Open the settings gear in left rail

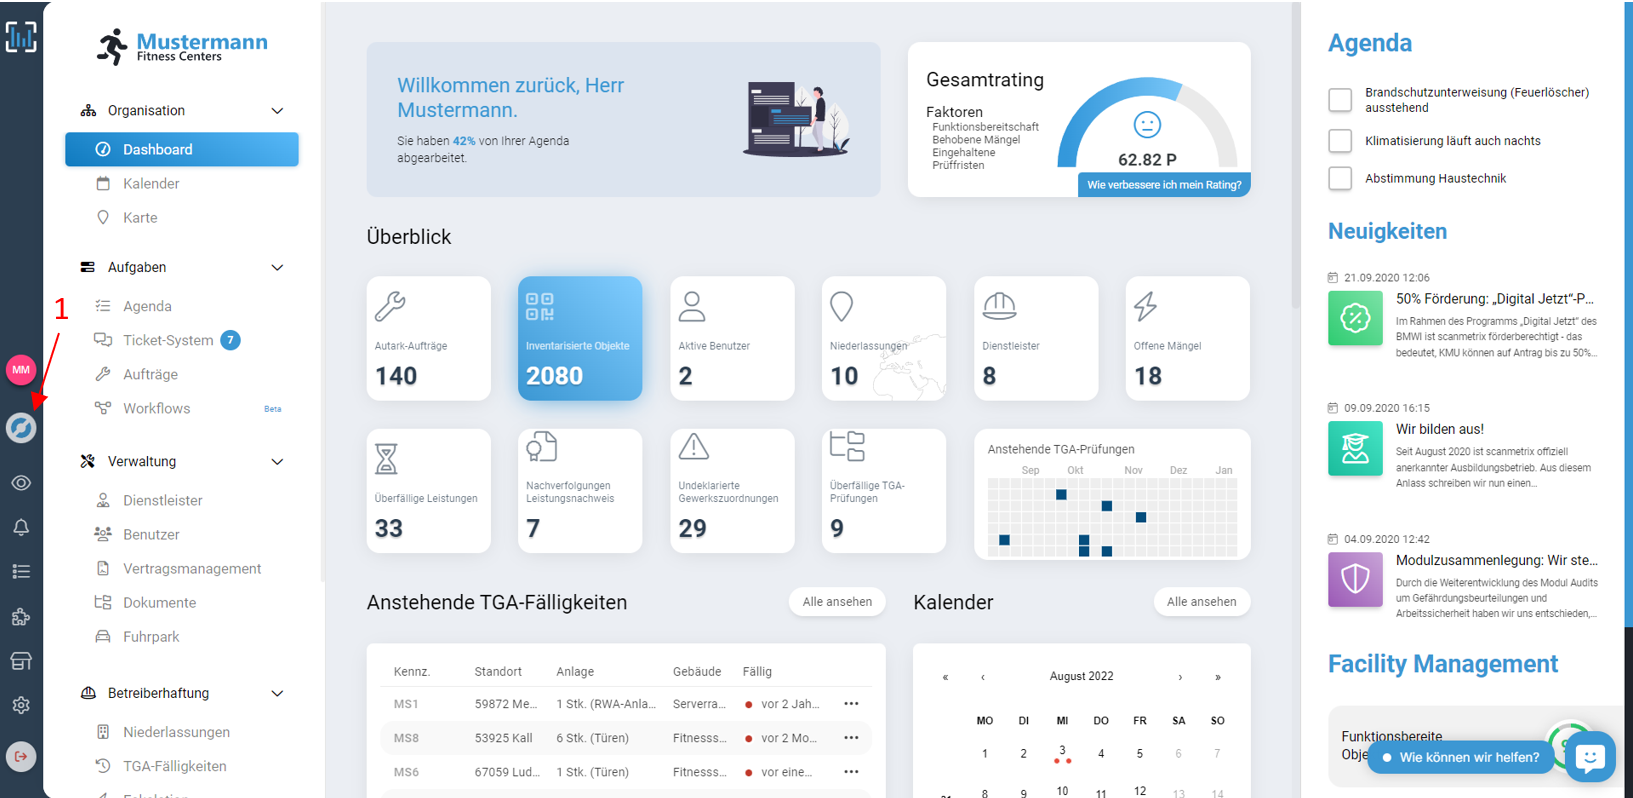click(x=21, y=705)
